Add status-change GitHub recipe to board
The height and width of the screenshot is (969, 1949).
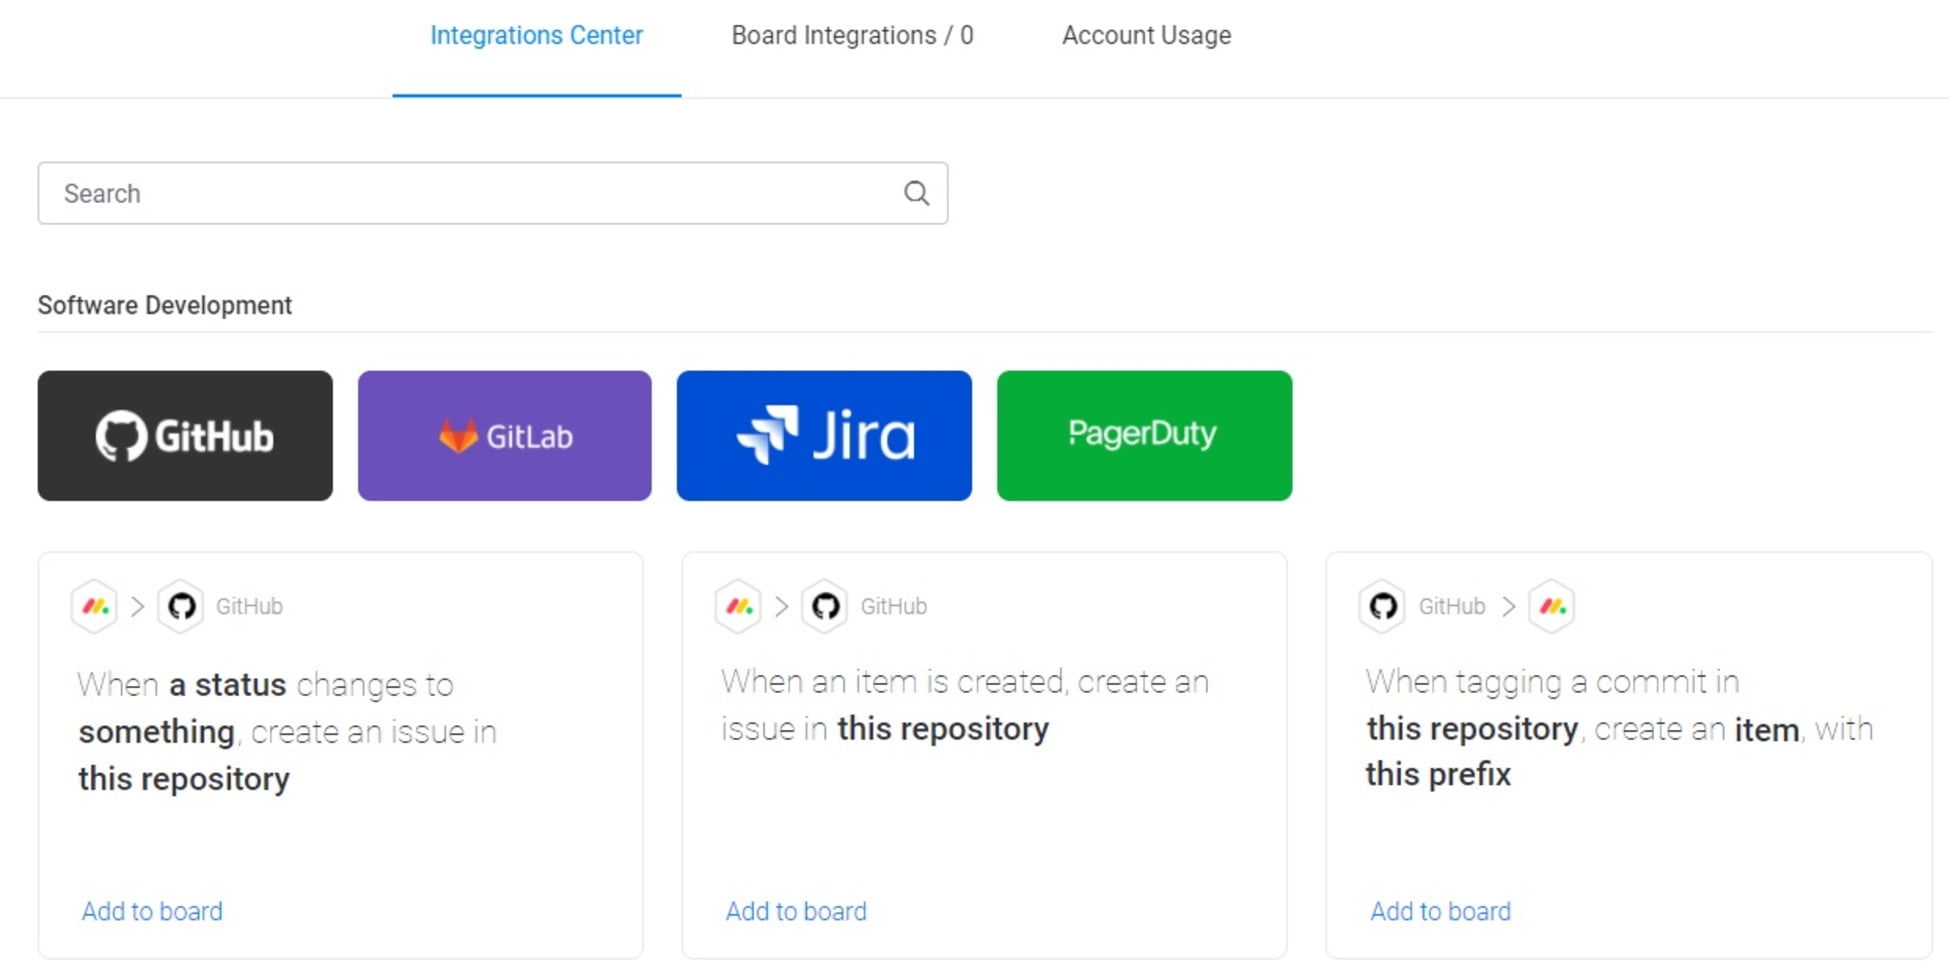[152, 911]
